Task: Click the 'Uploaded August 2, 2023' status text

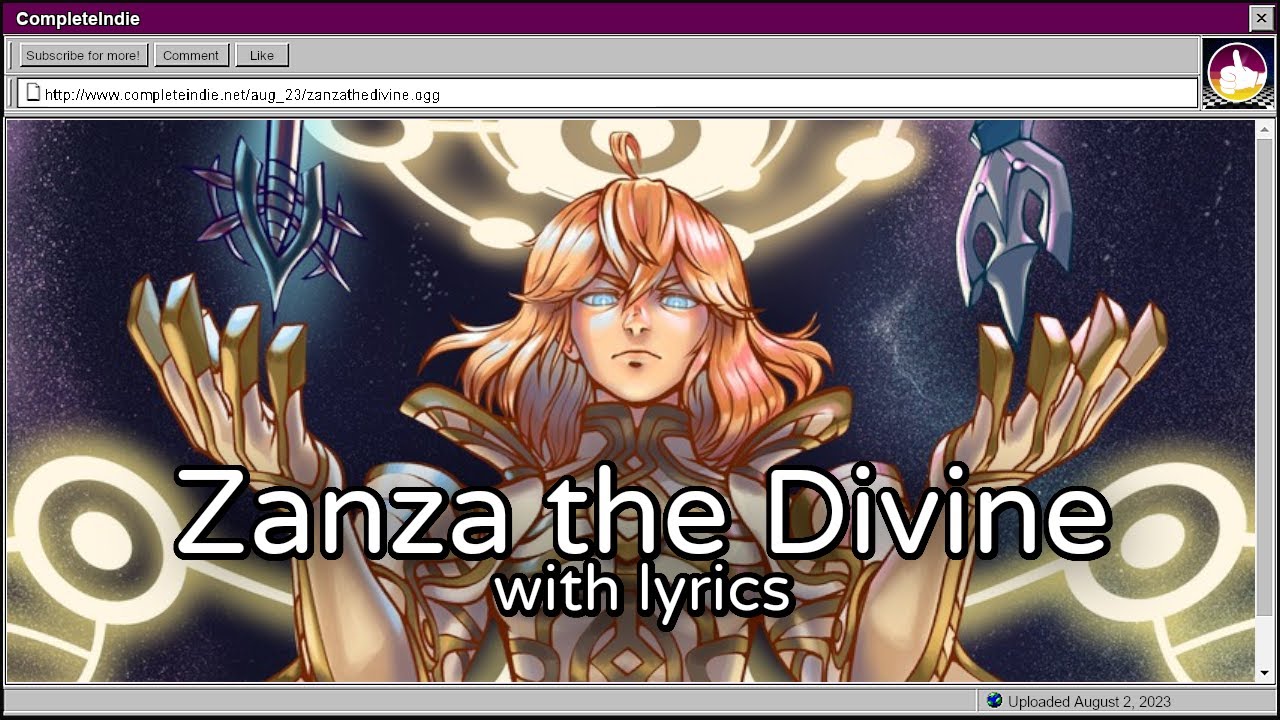Action: pos(1089,702)
